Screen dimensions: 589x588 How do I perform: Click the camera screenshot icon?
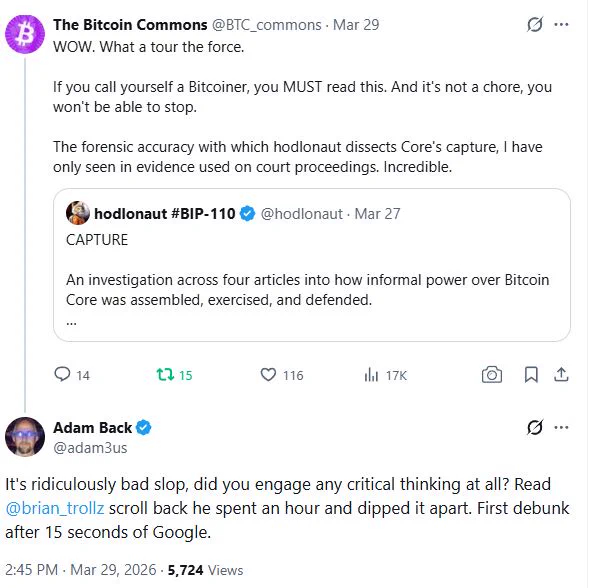[x=492, y=375]
